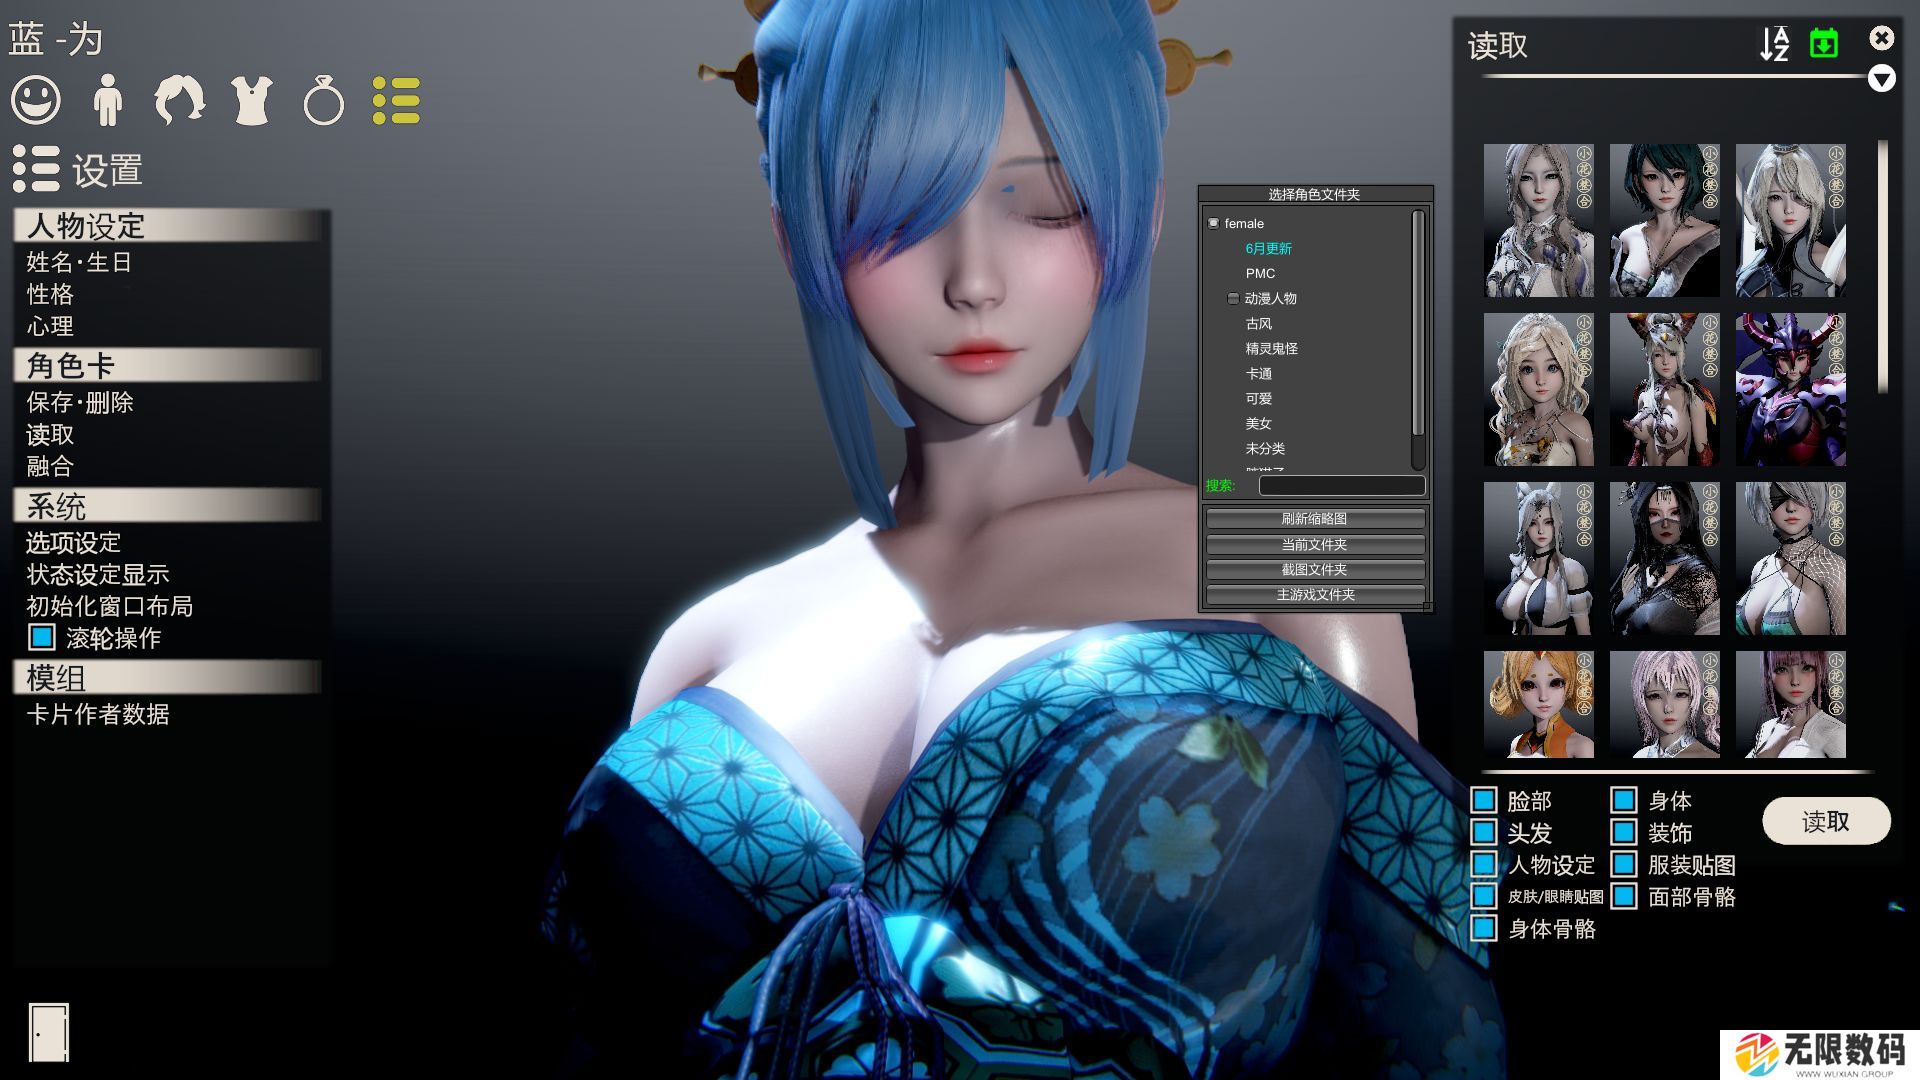Click the 读取 load button
The width and height of the screenshot is (1920, 1080).
coord(1825,821)
